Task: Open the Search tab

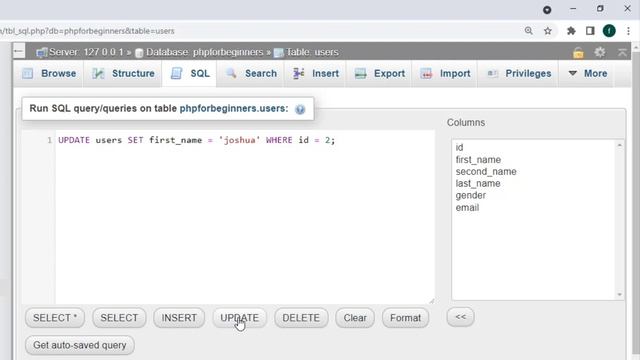Action: [251, 73]
